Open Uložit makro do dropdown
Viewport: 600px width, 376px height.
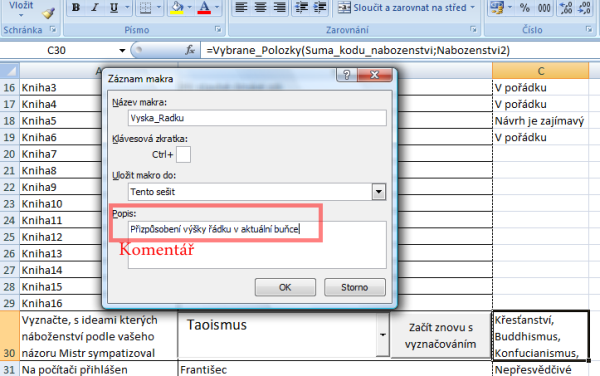(x=378, y=192)
